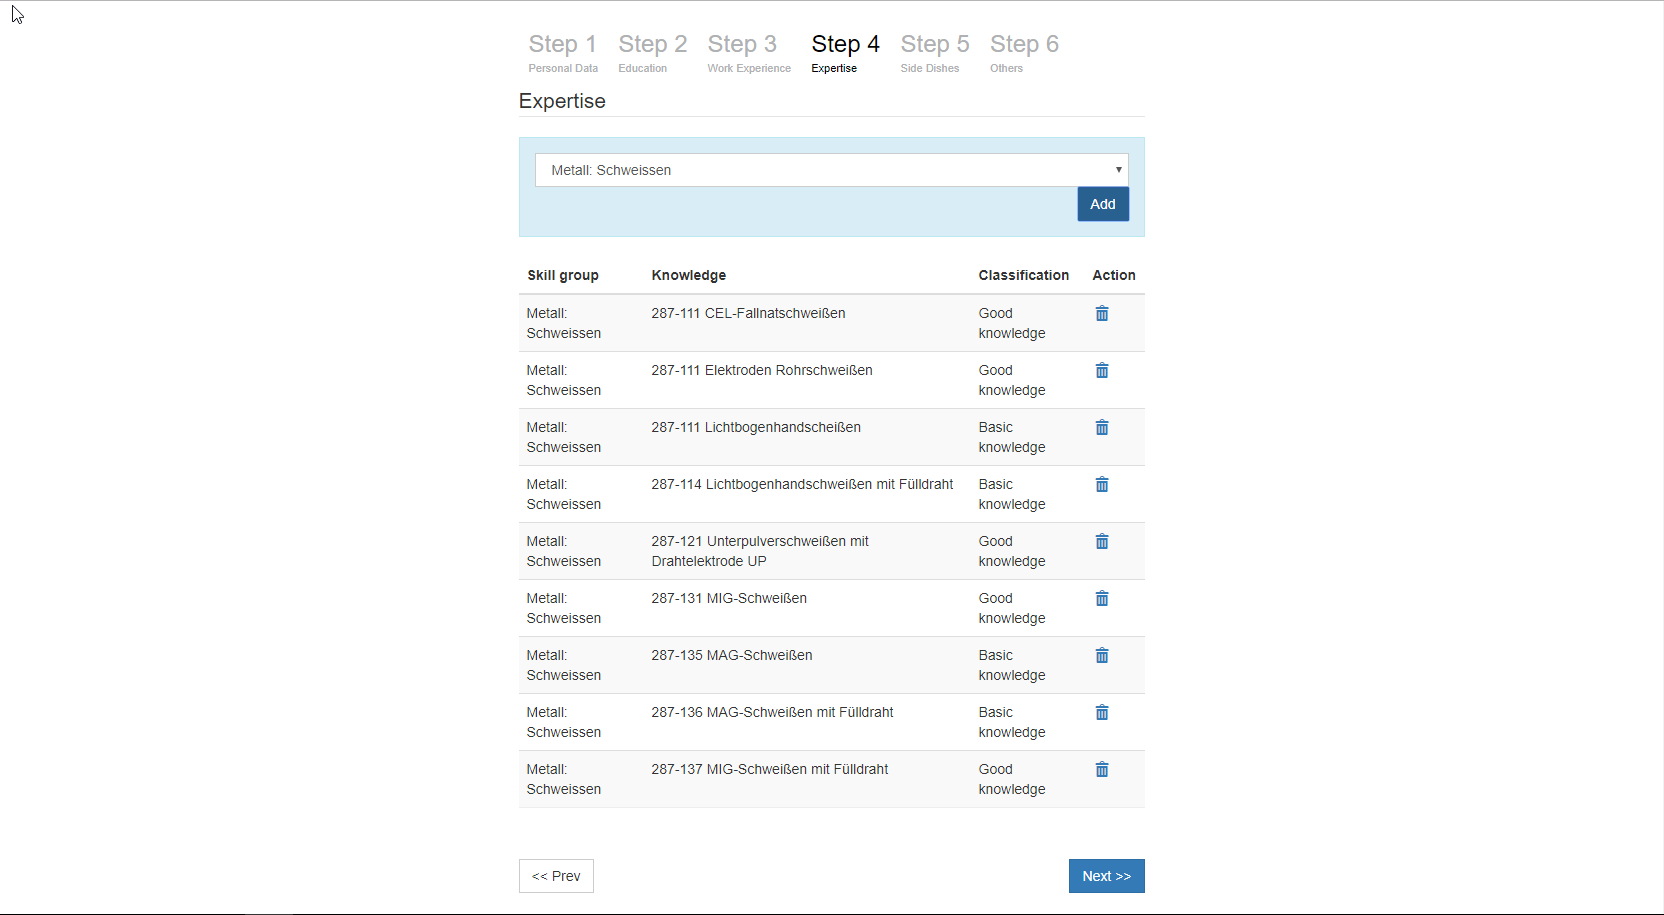Trash the 287-114 Fülldraht skill
The width and height of the screenshot is (1664, 915).
[x=1101, y=485]
